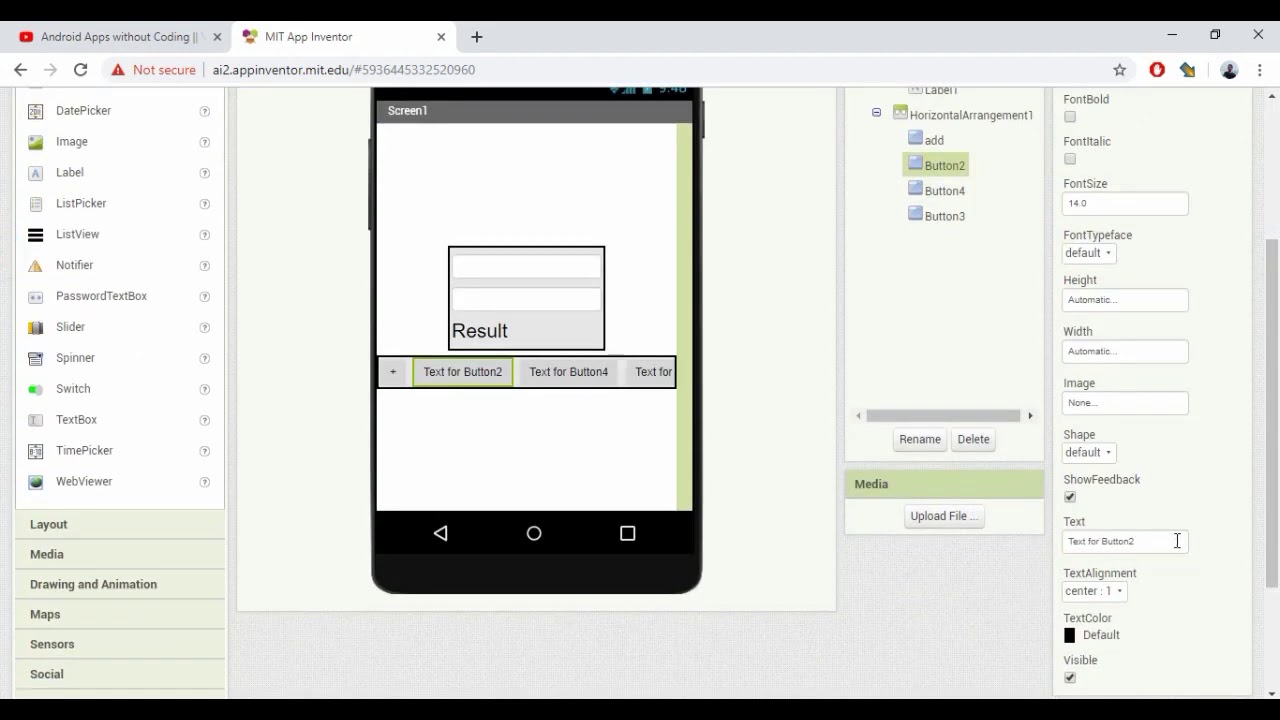Open help for Image component
This screenshot has width=1280, height=720.
tap(205, 142)
